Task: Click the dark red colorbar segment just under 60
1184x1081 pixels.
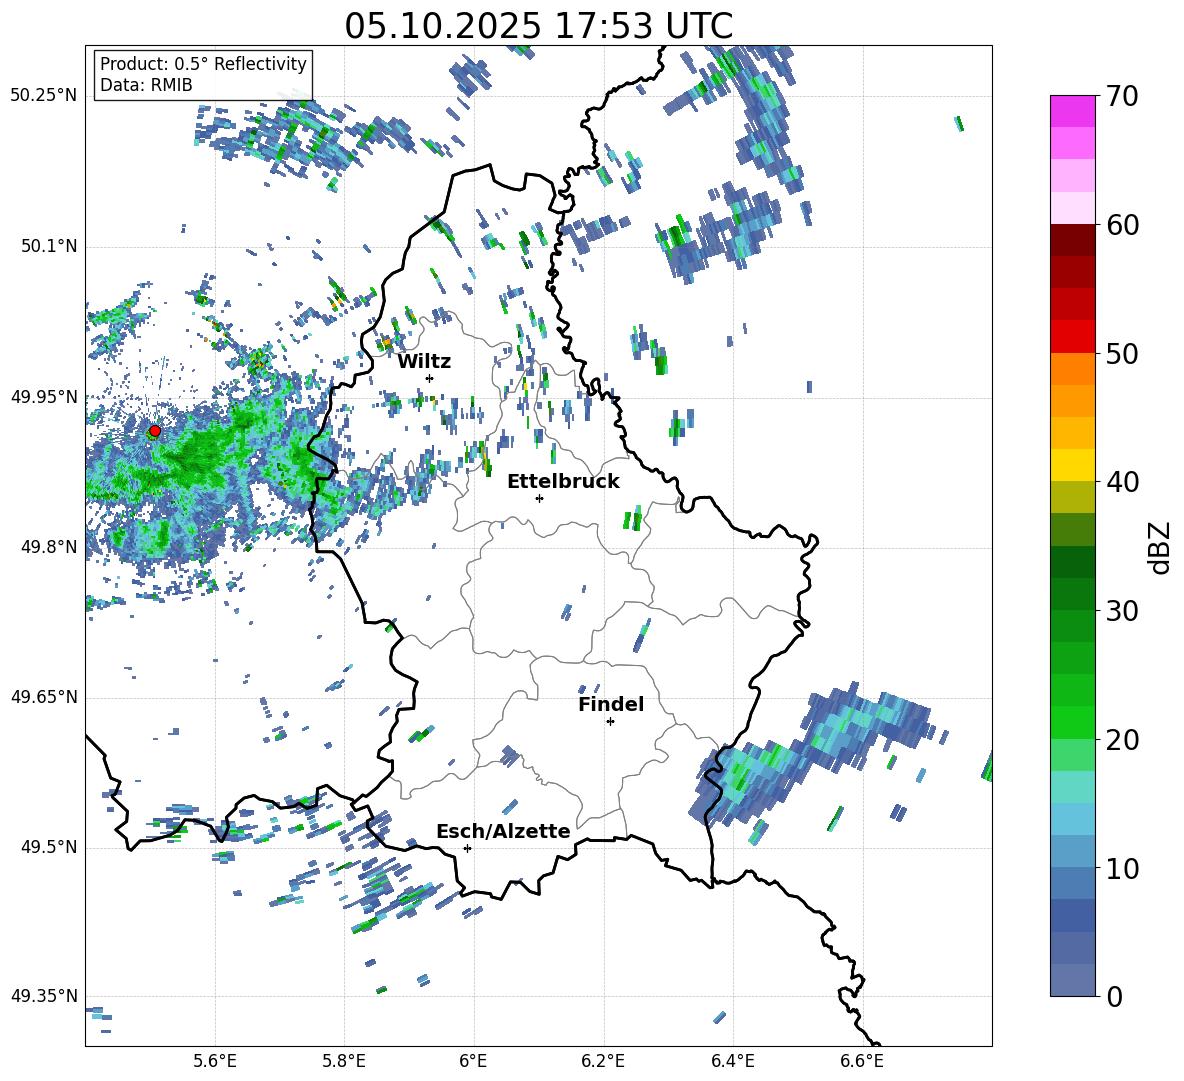Action: 1072,240
